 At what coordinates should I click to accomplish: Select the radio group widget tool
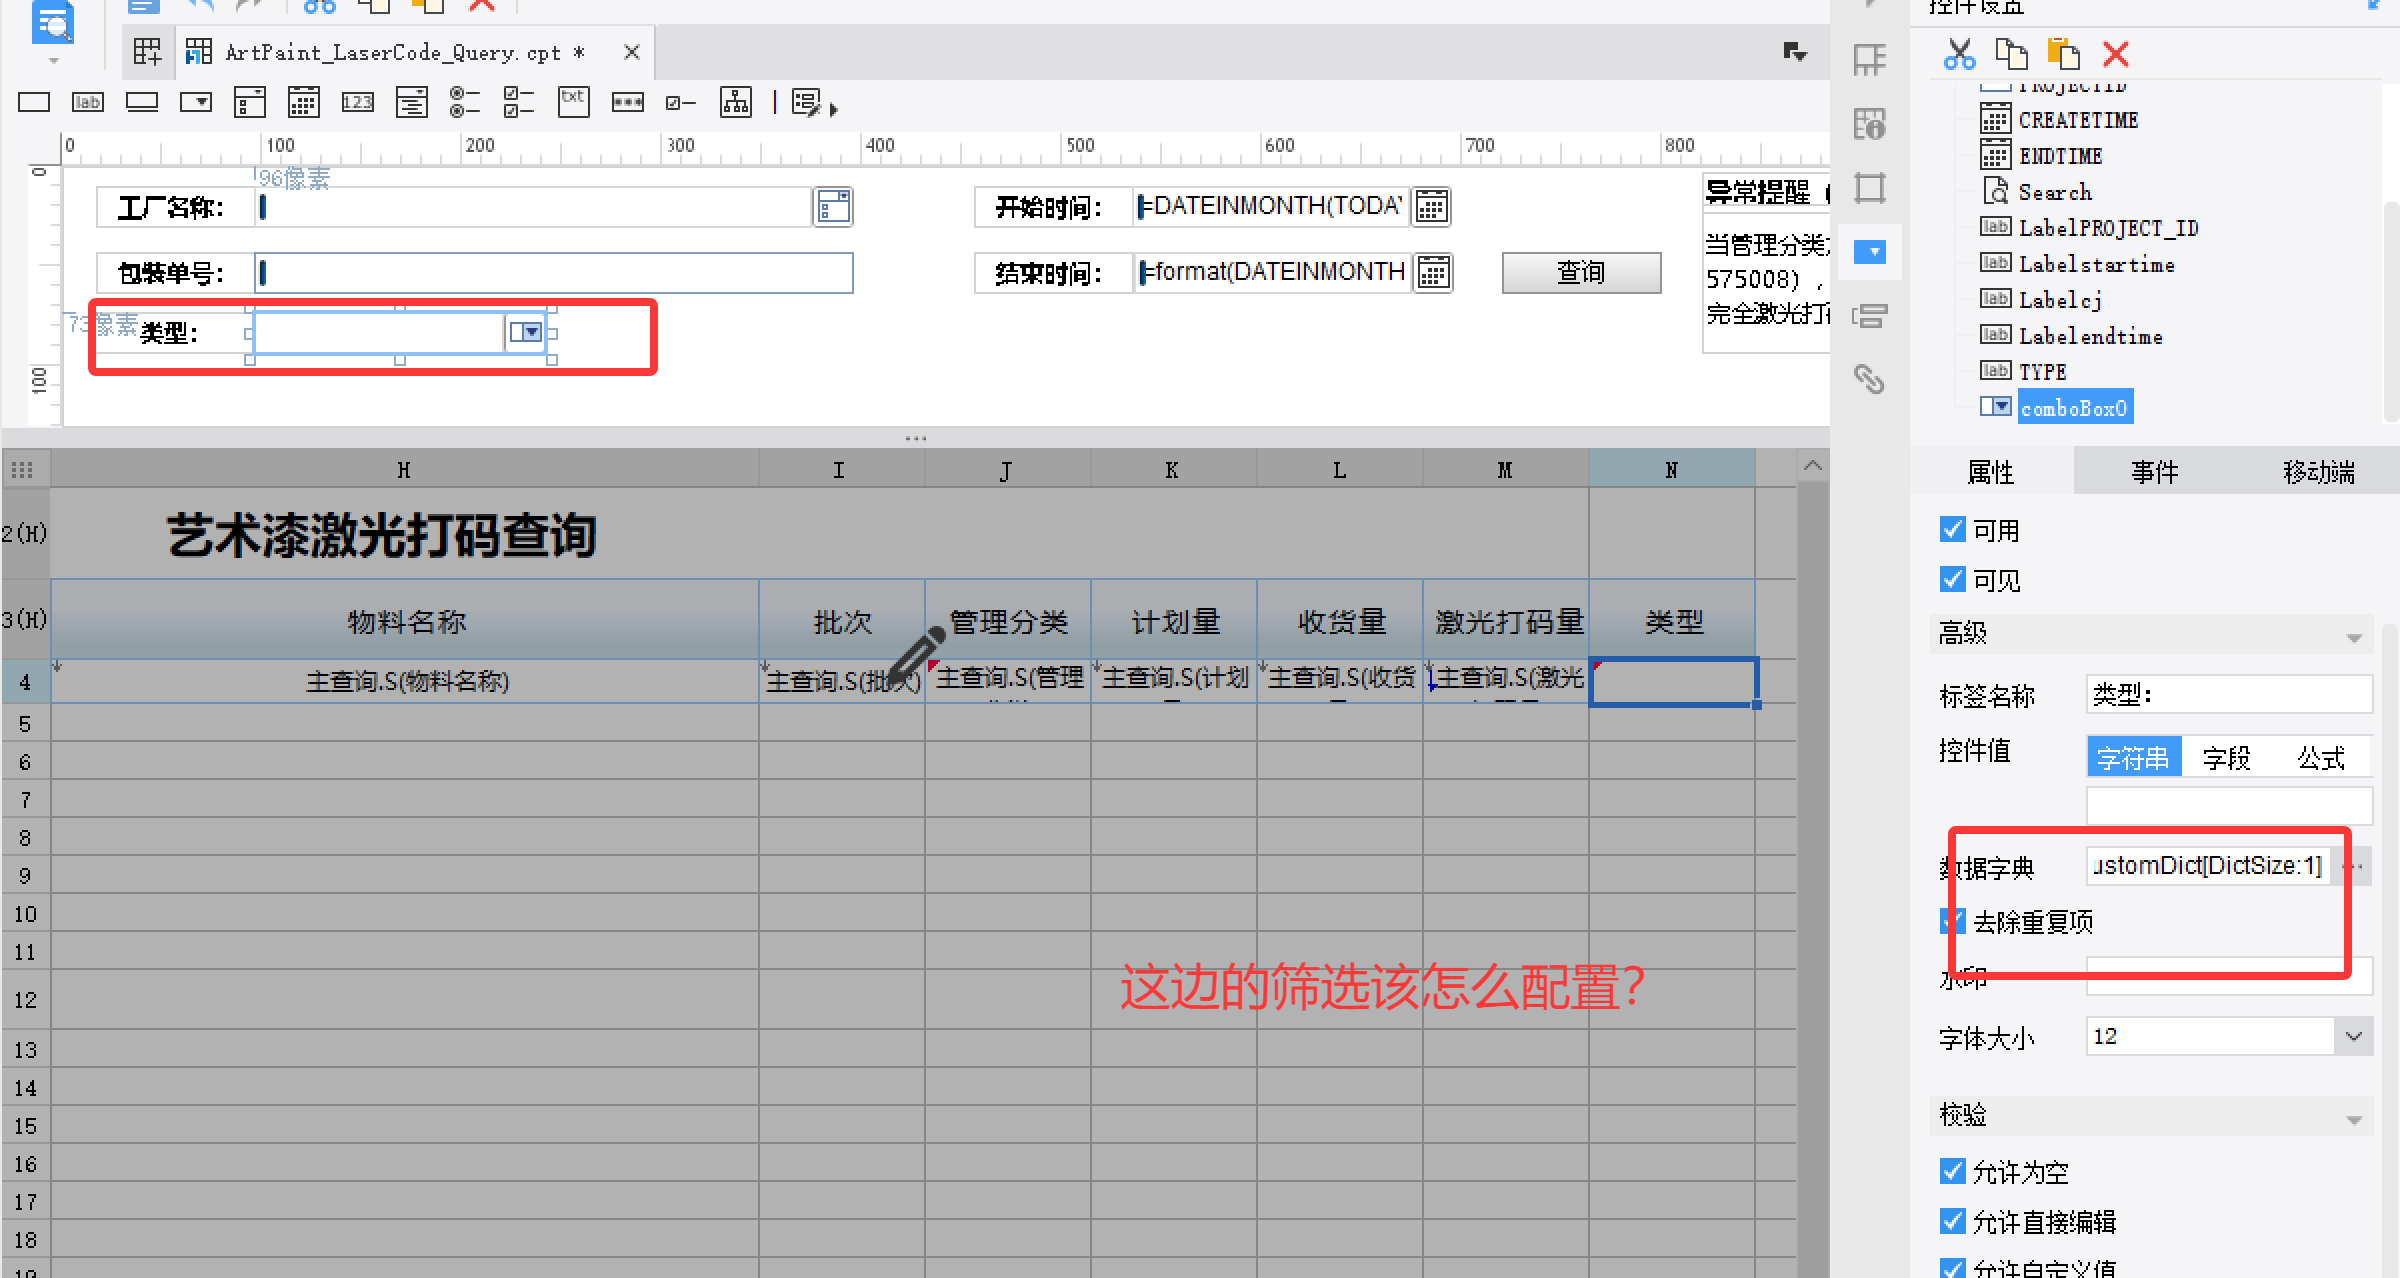(465, 102)
